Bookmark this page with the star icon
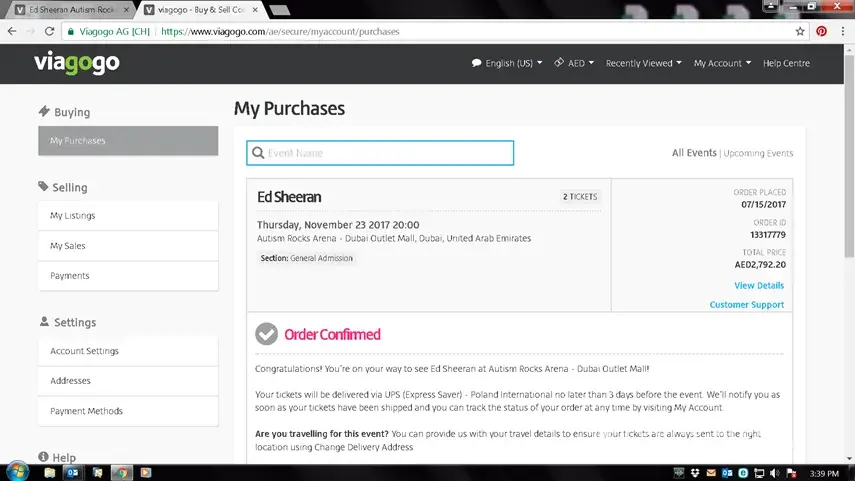This screenshot has width=855, height=481. 800,31
